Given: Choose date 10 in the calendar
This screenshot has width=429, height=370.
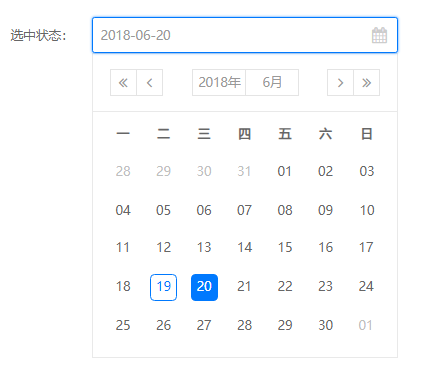Looking at the screenshot, I should click(367, 211).
